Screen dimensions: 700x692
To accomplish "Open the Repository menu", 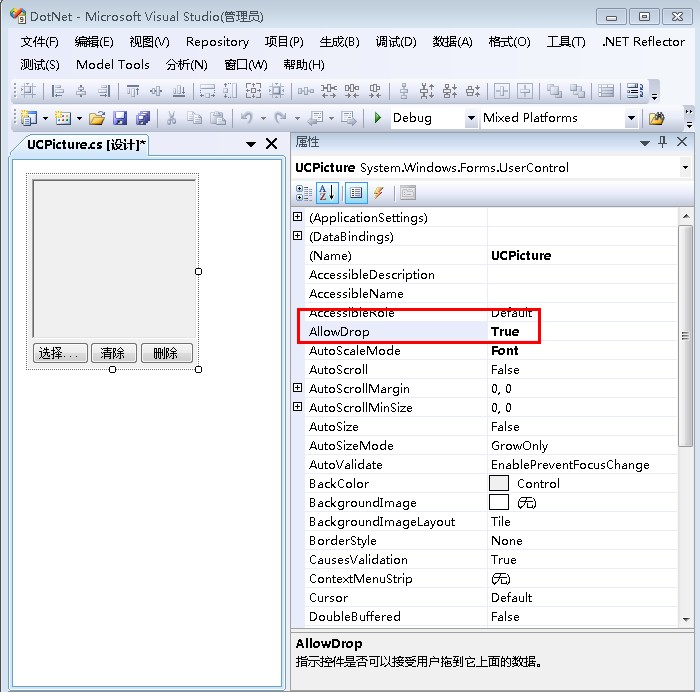I will (x=217, y=42).
